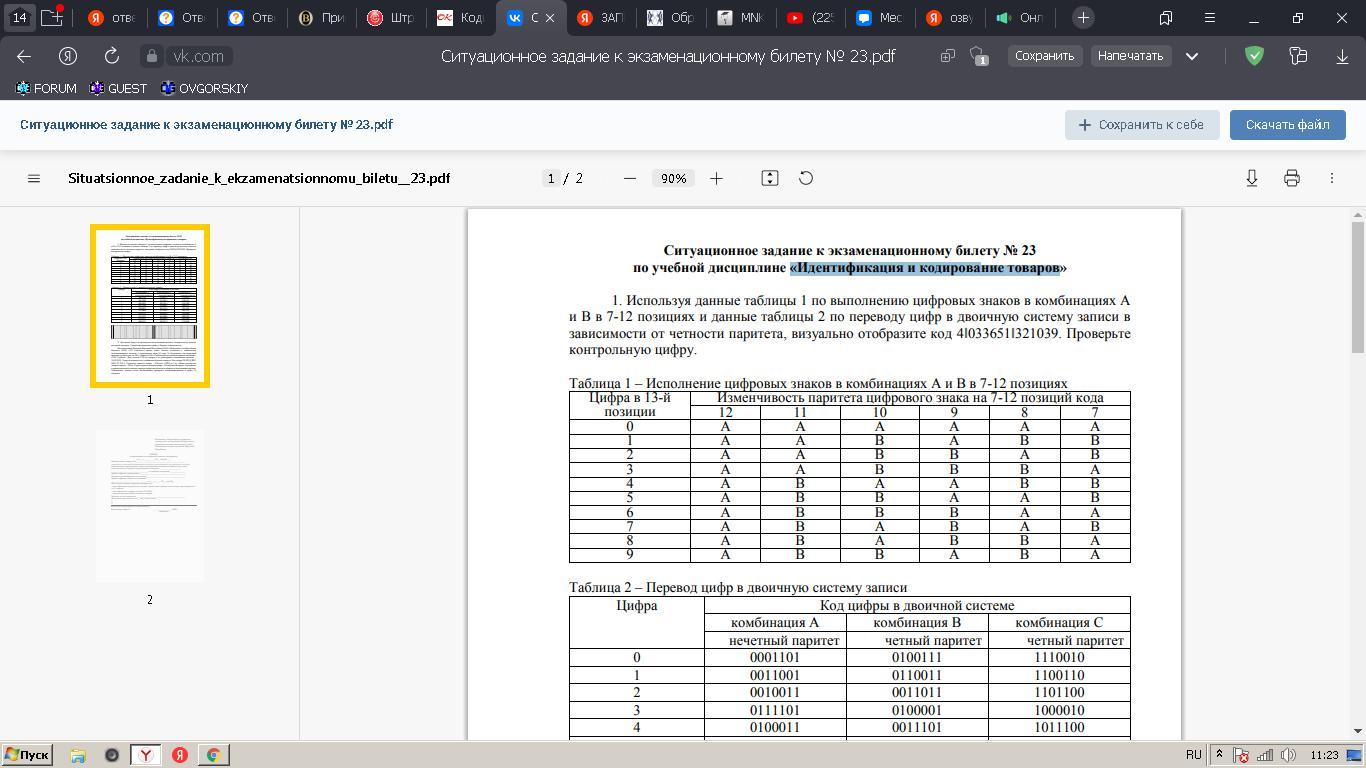Open the FORUM bookmark

(x=46, y=88)
